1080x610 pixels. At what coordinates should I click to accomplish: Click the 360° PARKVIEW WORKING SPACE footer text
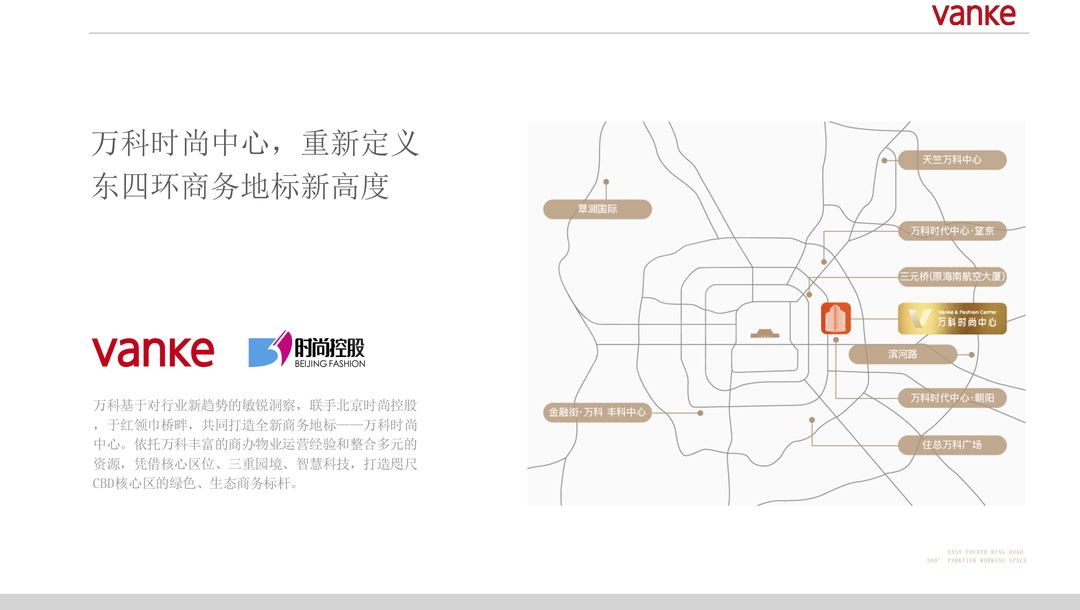click(977, 560)
